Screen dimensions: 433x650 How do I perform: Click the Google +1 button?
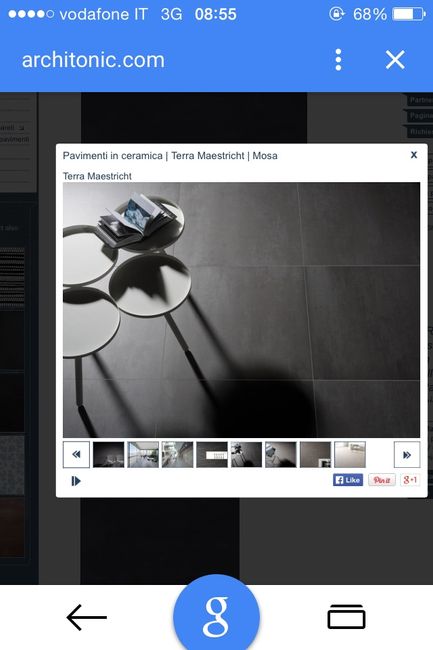pos(410,480)
